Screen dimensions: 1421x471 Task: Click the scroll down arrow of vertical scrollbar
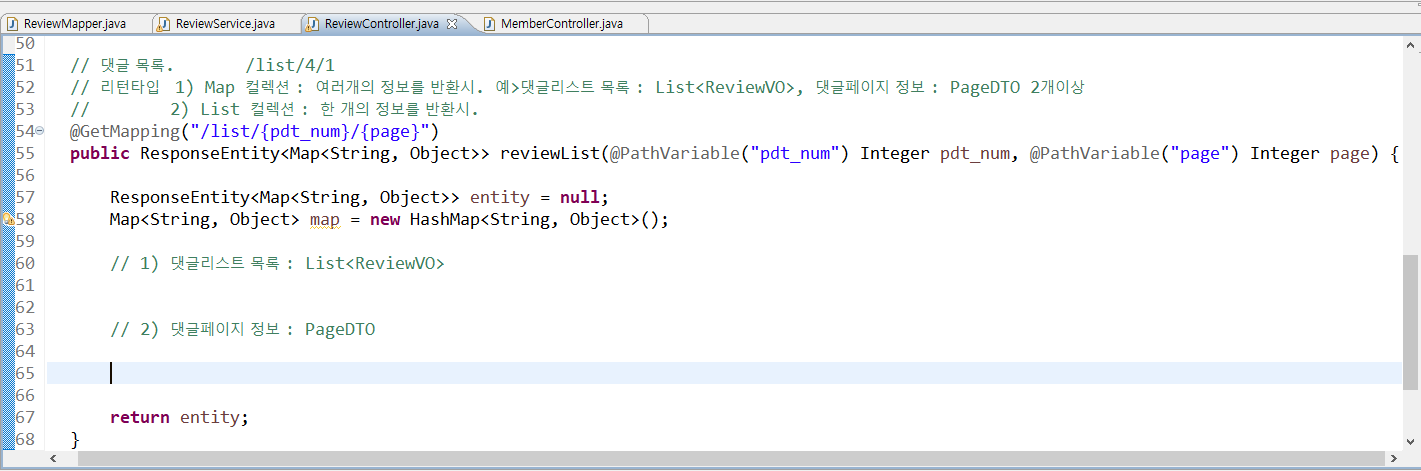[x=1411, y=441]
